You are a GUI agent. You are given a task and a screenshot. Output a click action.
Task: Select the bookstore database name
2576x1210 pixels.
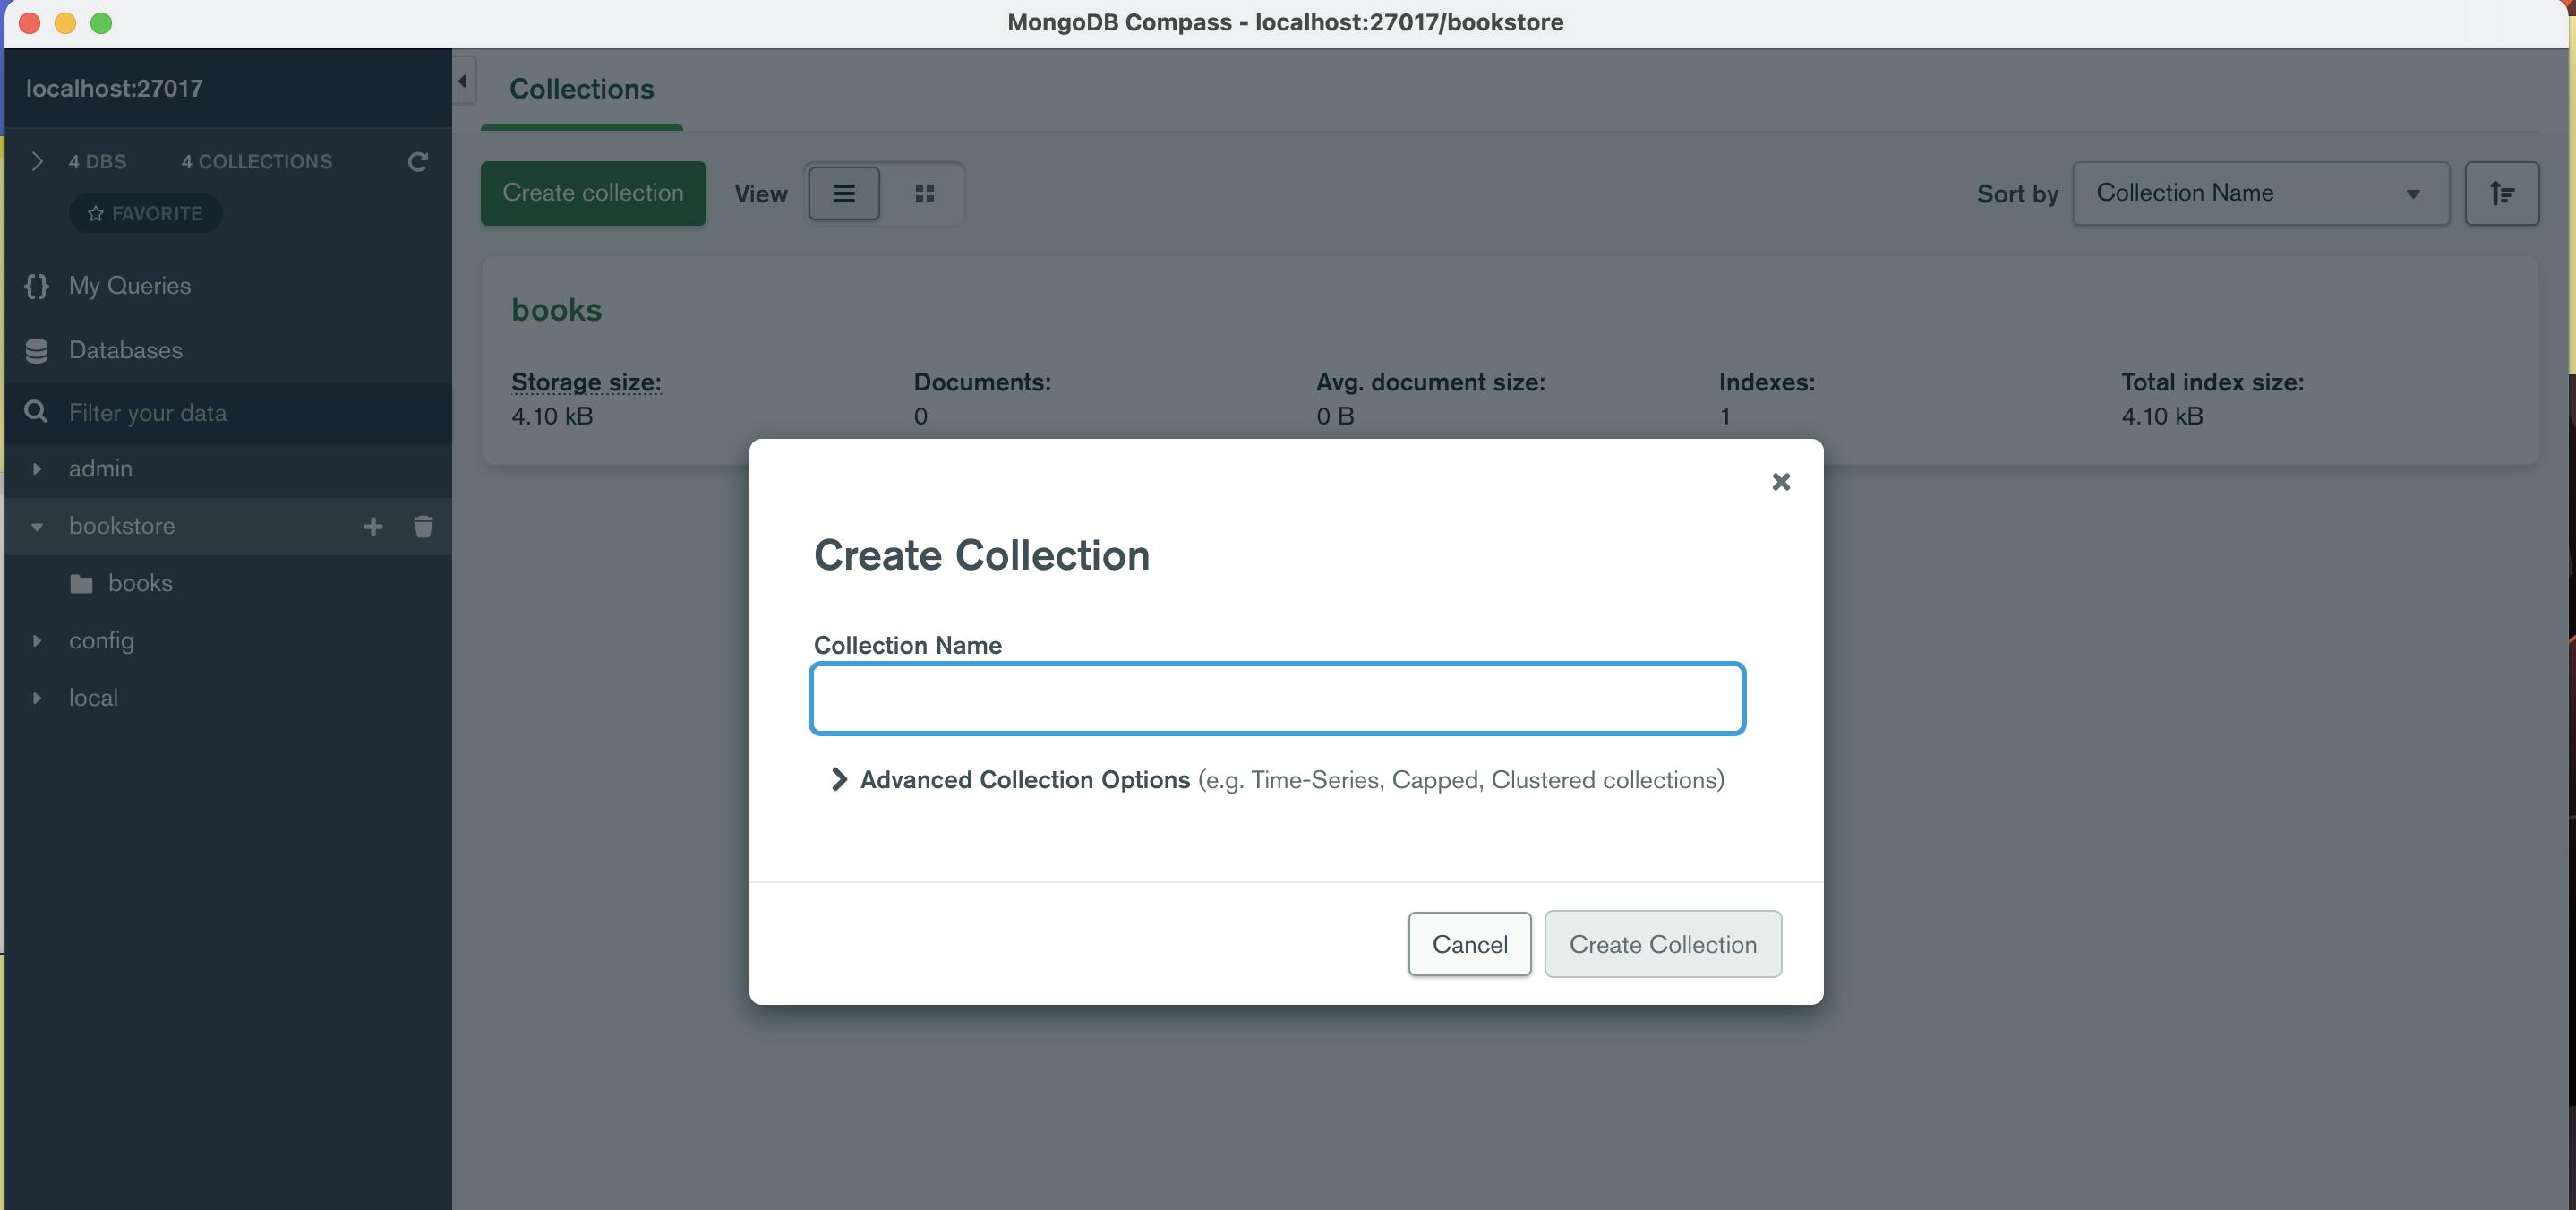point(122,526)
